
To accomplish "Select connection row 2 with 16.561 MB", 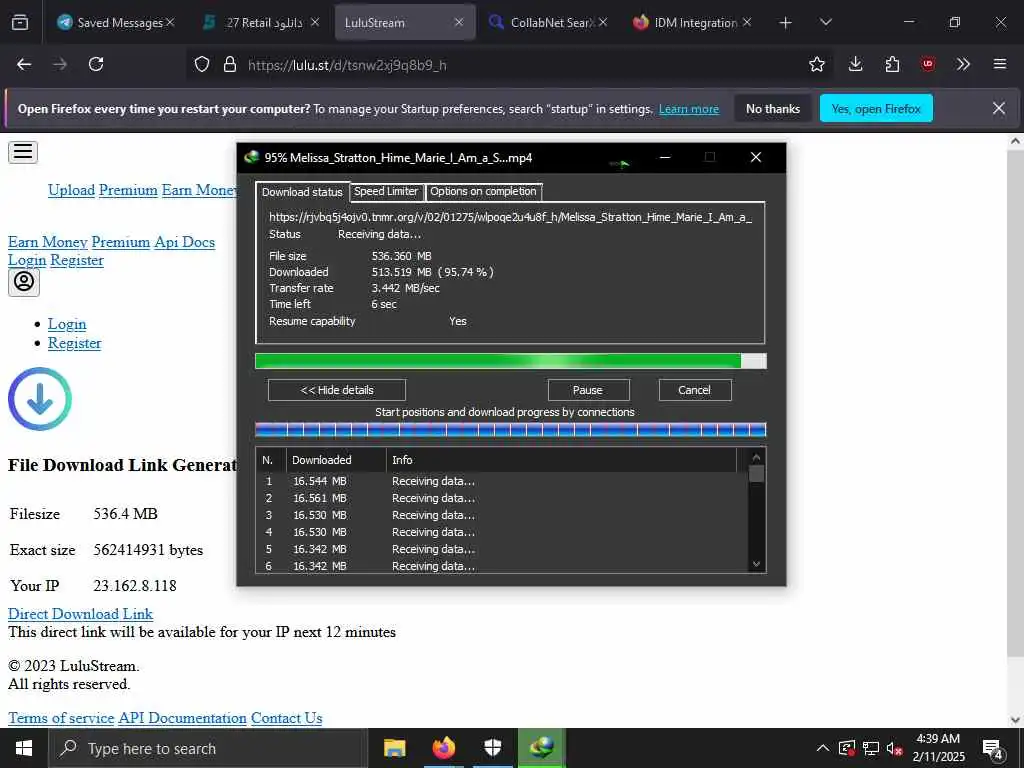I will click(x=503, y=498).
